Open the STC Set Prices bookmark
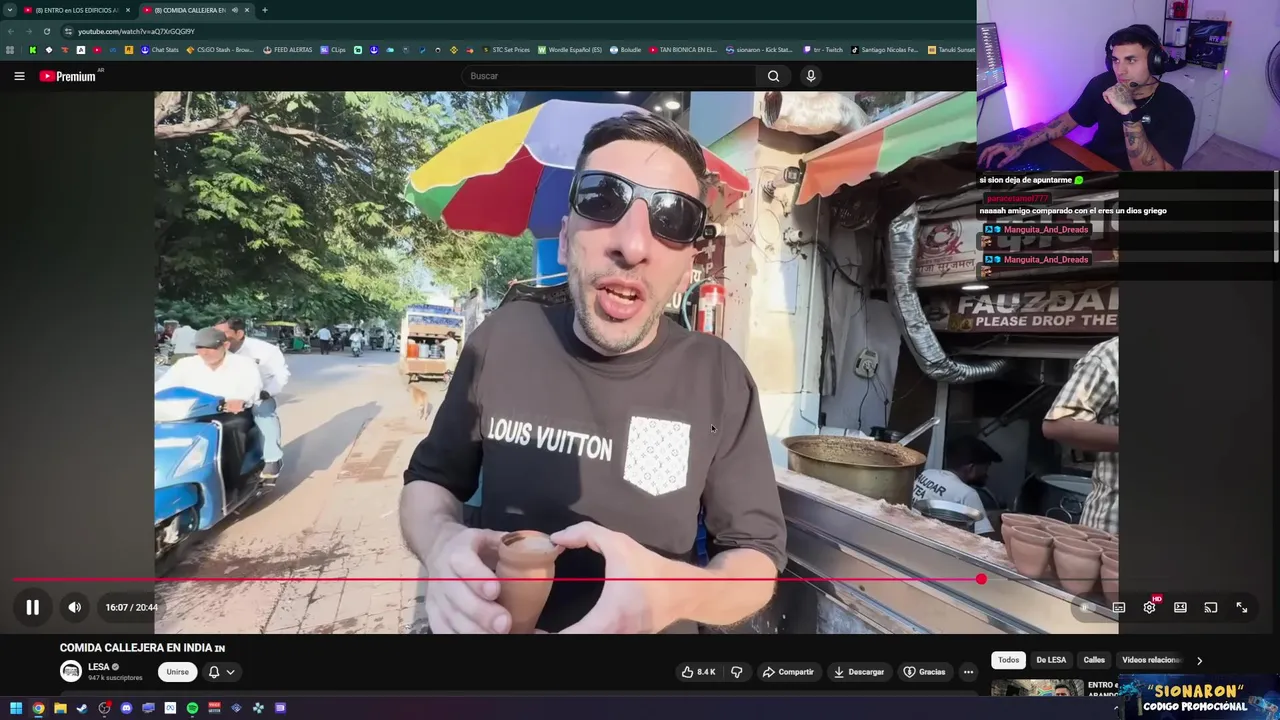This screenshot has height=720, width=1280. coord(506,49)
